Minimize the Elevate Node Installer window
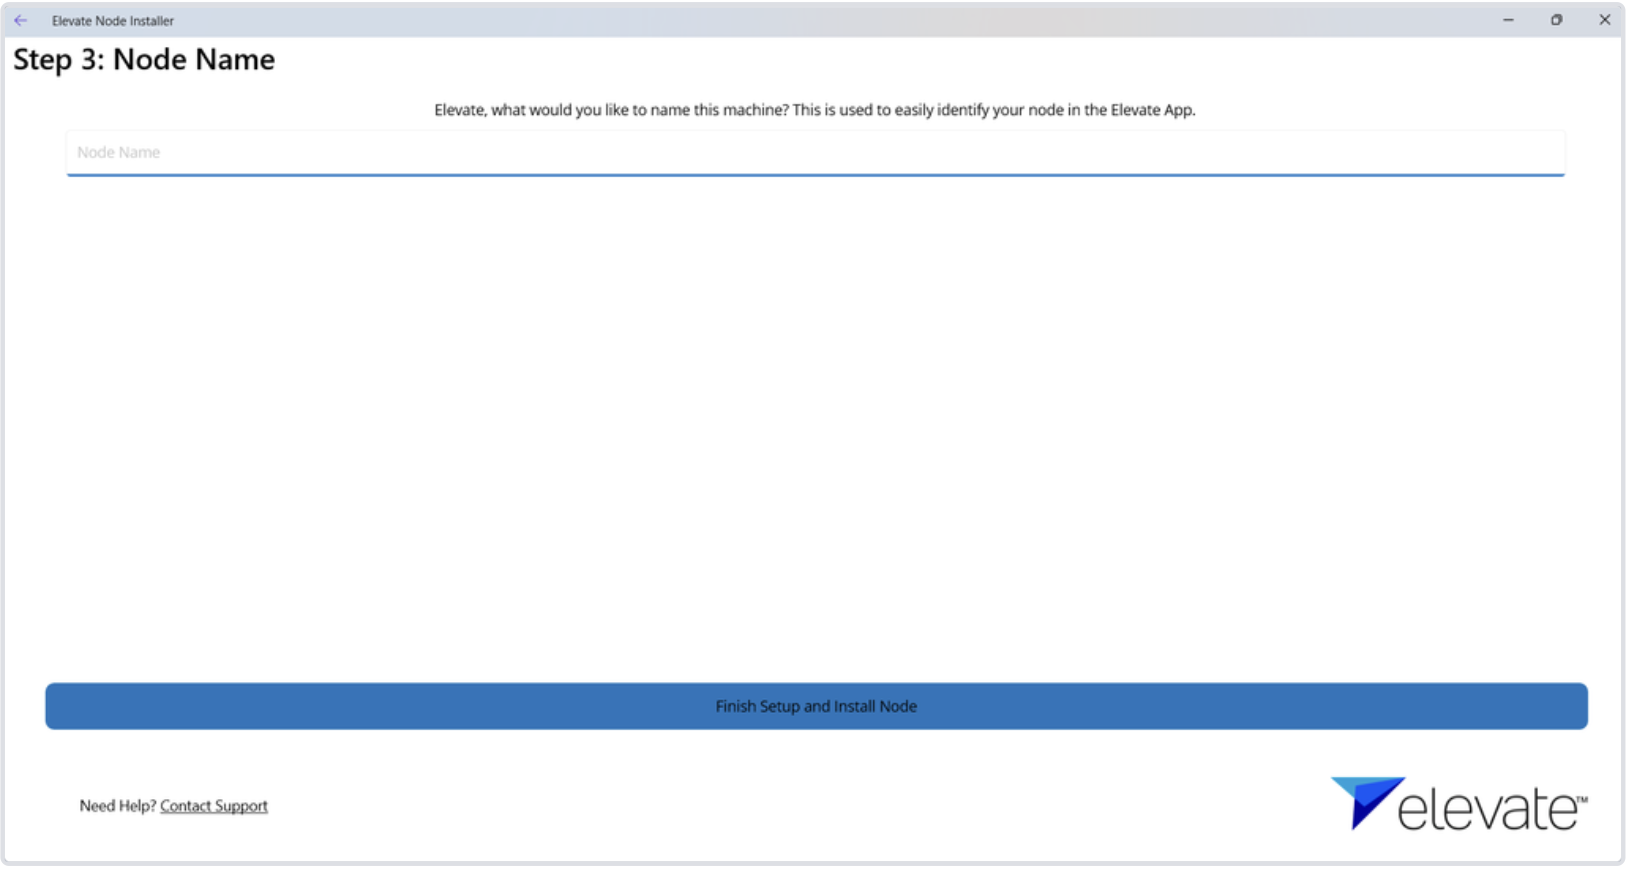Image resolution: width=1628 pixels, height=870 pixels. pyautogui.click(x=1508, y=20)
